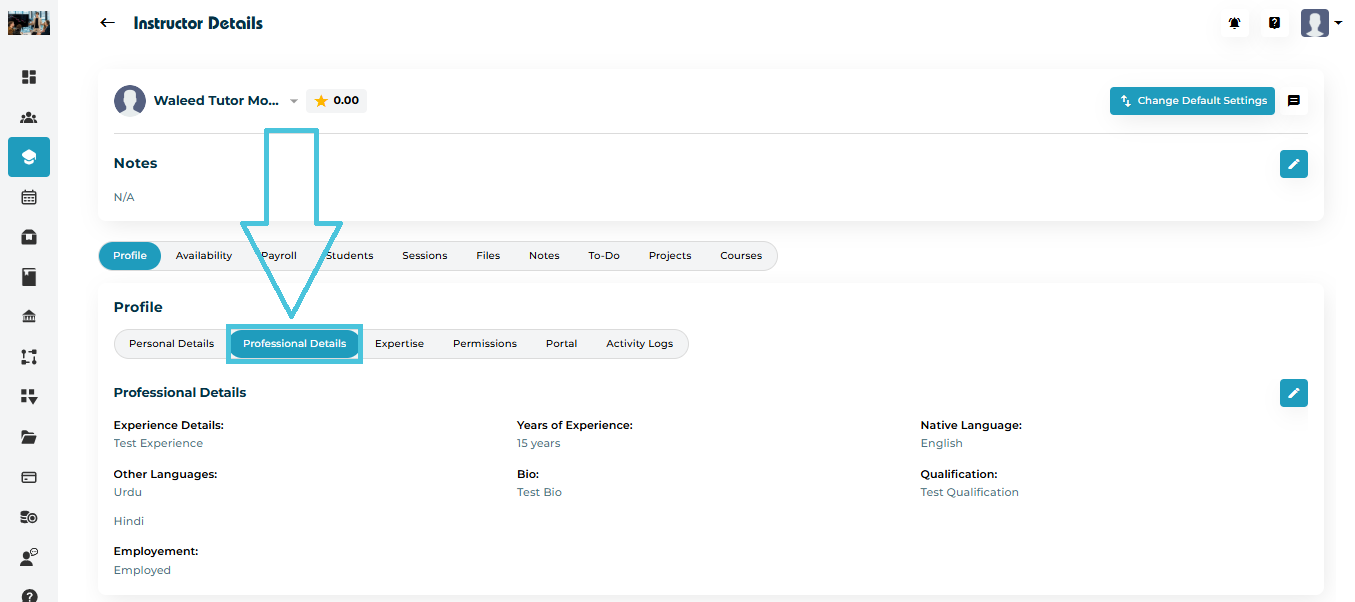Select the Expertise sub-tab
The height and width of the screenshot is (602, 1355).
(399, 344)
